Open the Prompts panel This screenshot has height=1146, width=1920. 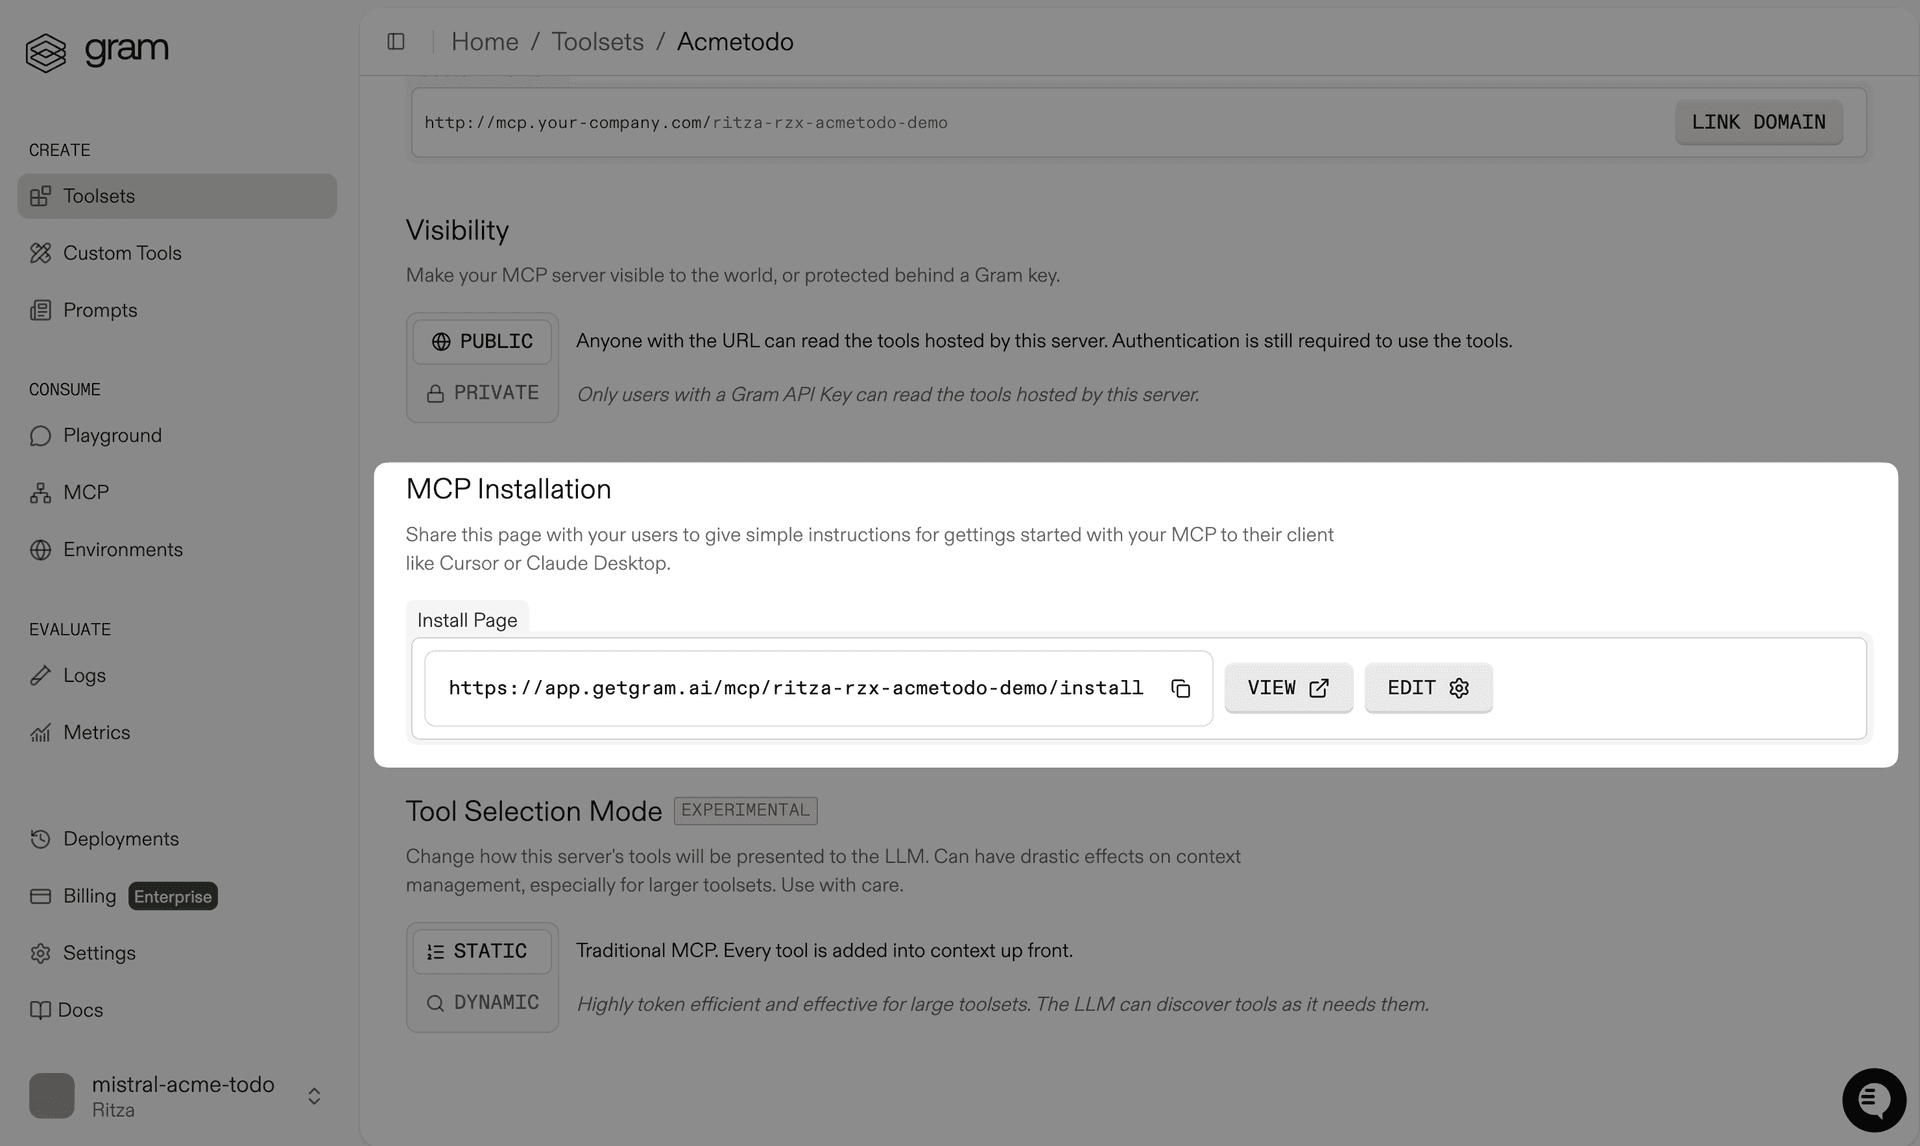(x=100, y=310)
